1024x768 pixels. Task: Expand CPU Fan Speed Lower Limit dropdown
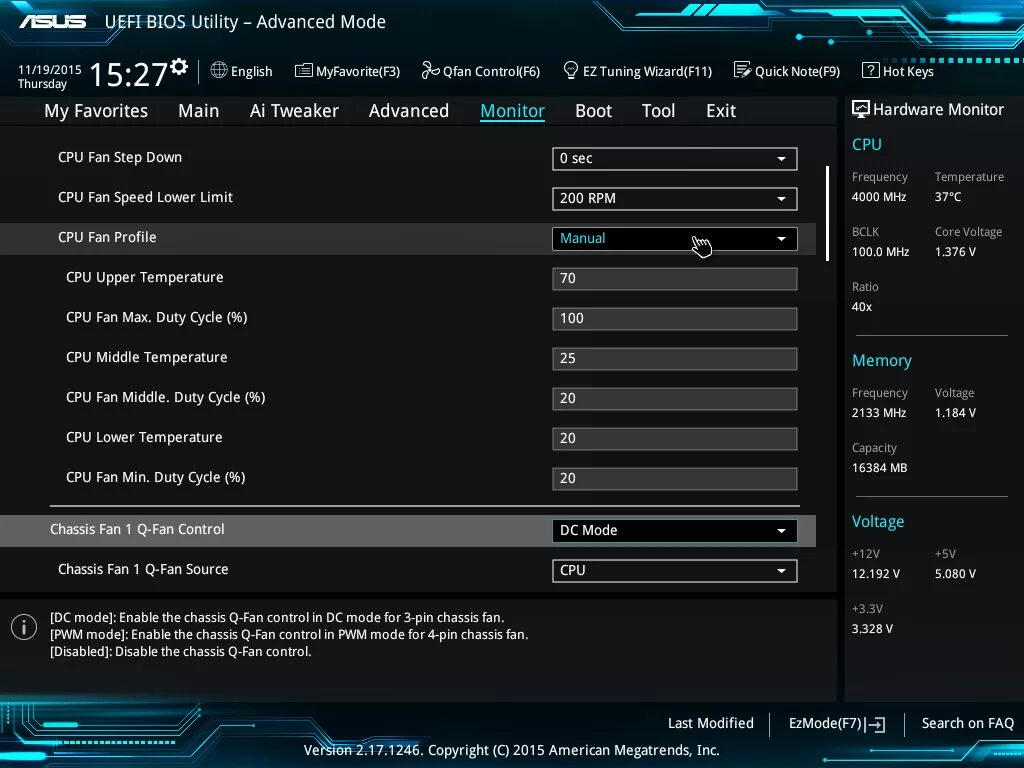(x=674, y=199)
